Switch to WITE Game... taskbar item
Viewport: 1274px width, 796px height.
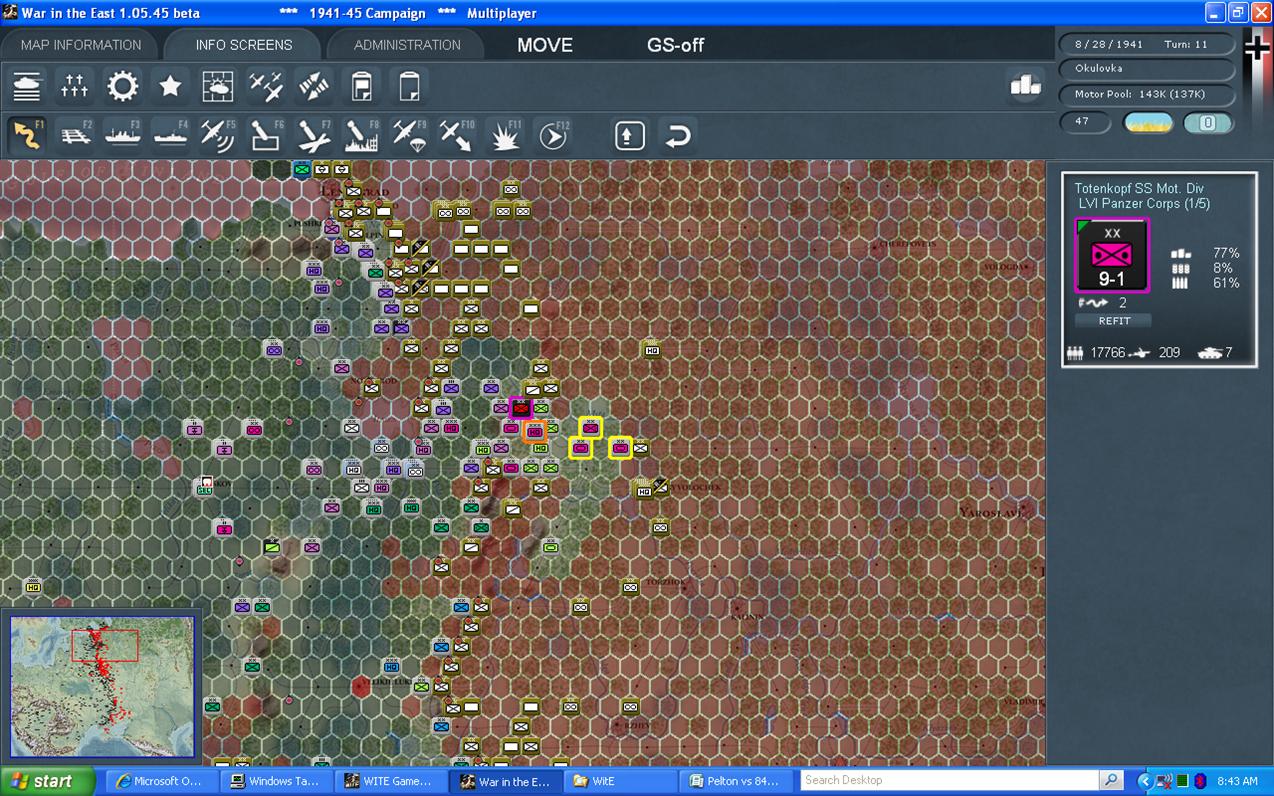click(389, 781)
